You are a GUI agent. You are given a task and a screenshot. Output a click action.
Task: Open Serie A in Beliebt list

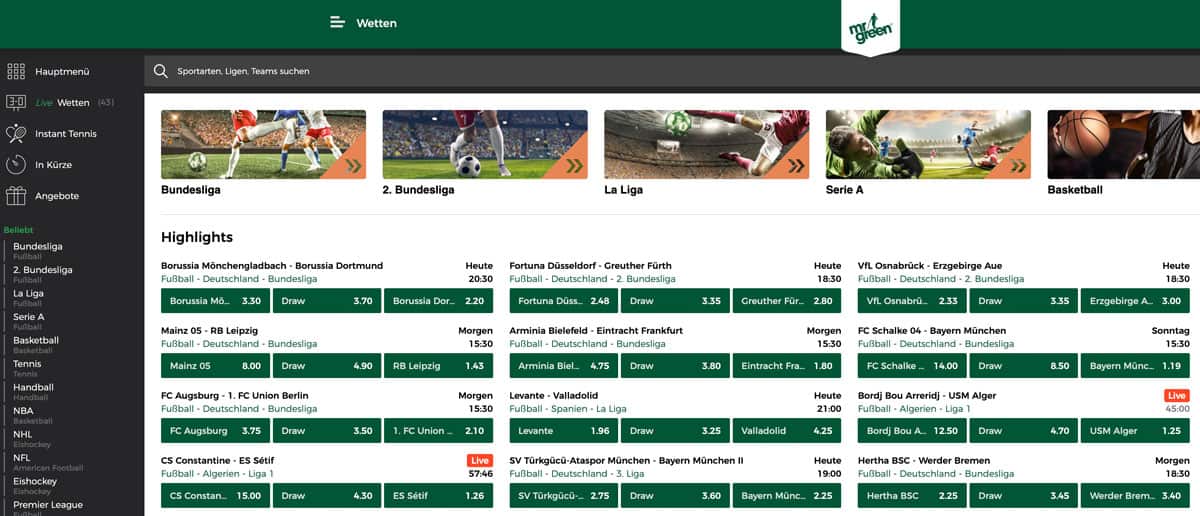point(29,317)
